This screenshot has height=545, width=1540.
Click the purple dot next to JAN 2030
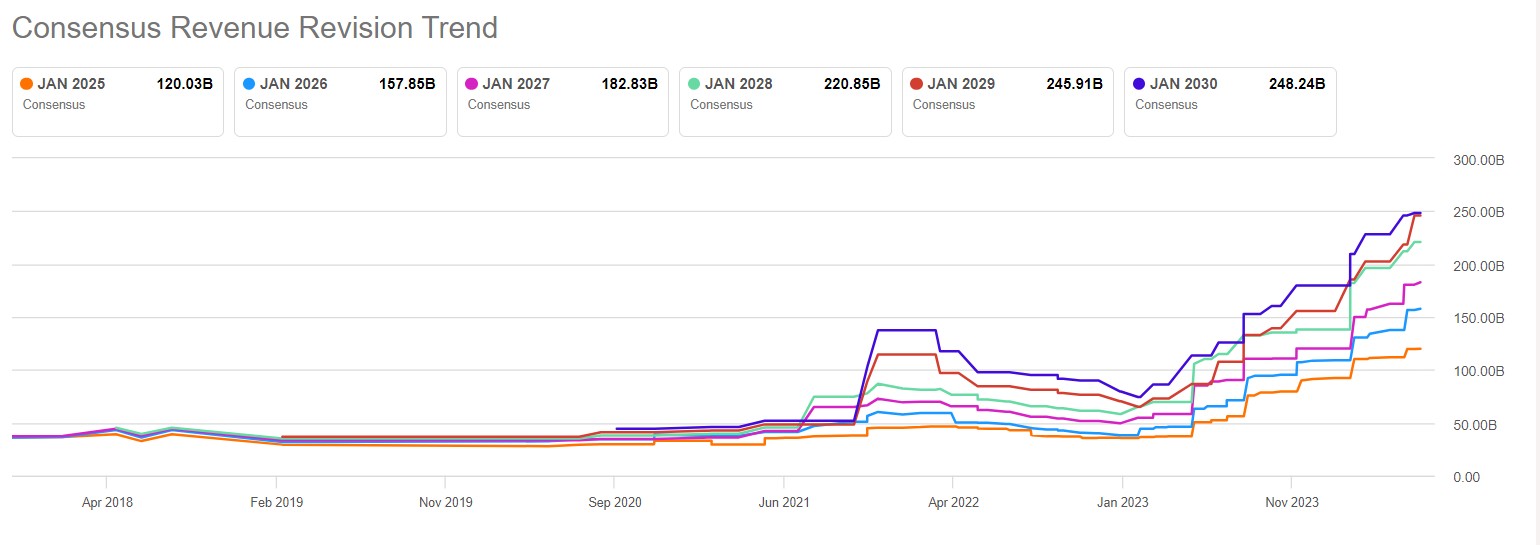coord(1140,84)
